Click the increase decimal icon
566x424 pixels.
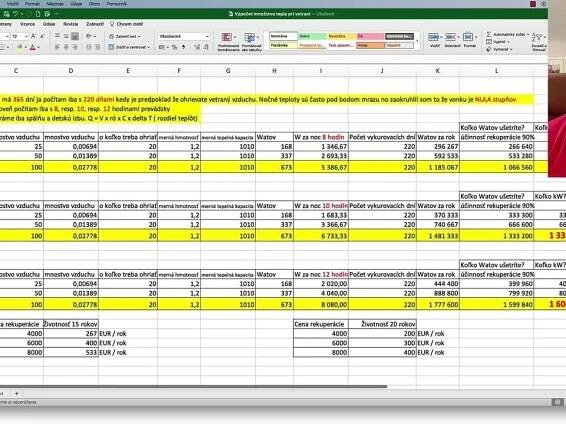[x=197, y=47]
